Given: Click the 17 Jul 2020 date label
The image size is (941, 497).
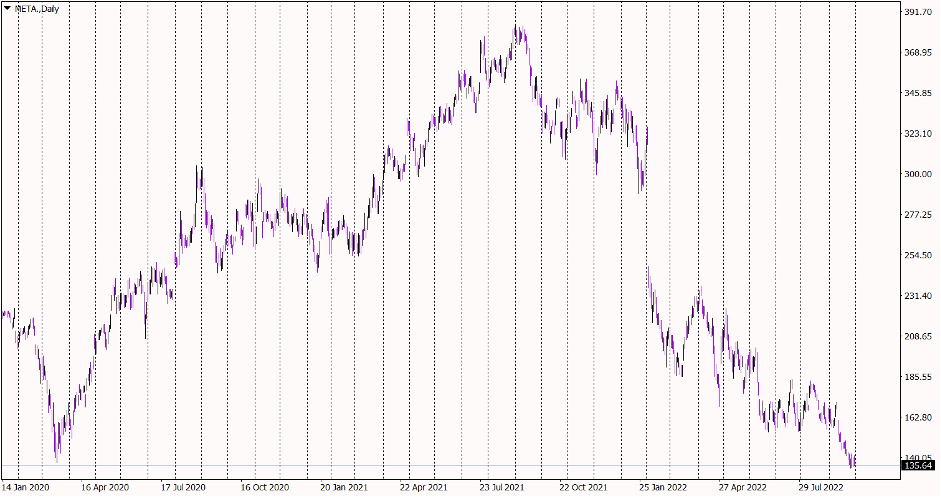Looking at the screenshot, I should pyautogui.click(x=184, y=487).
